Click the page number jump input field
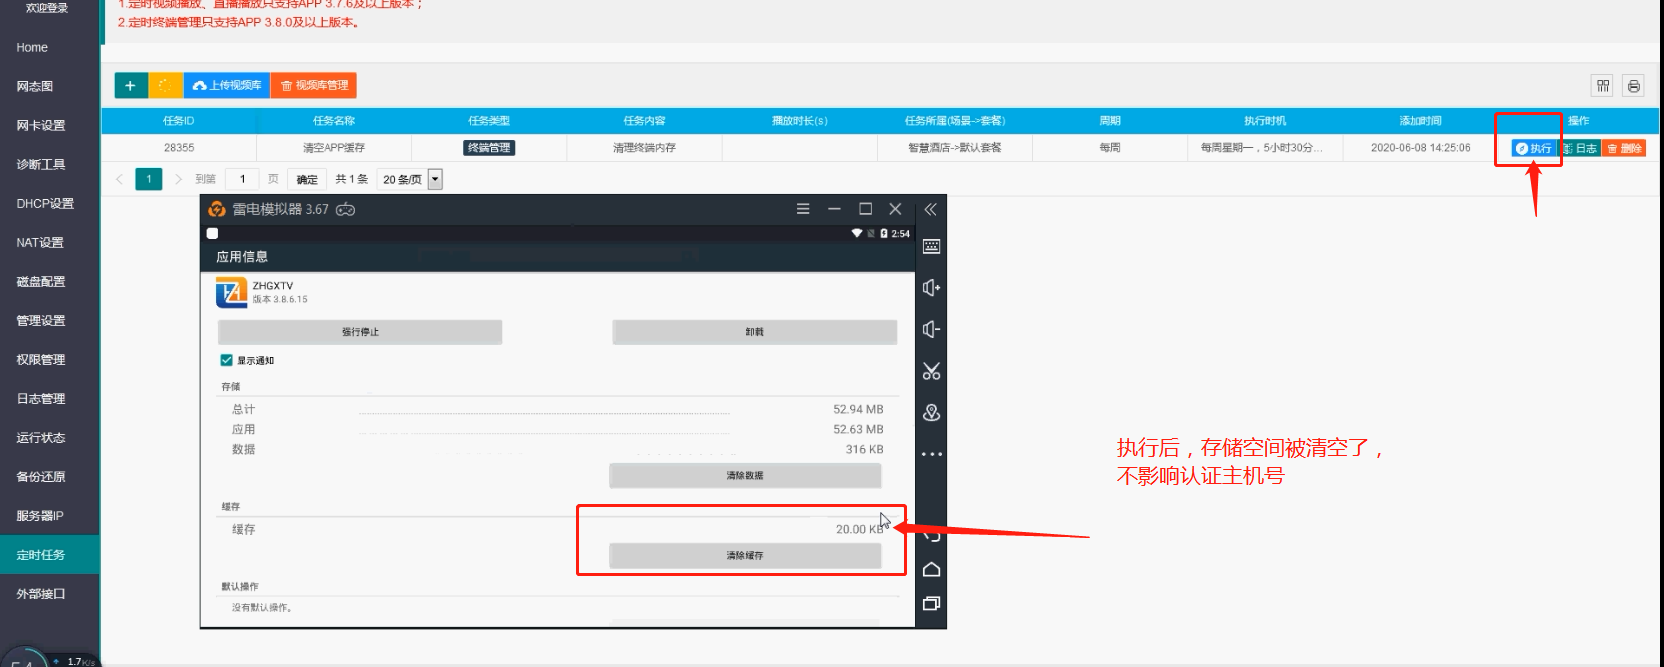Screen dimensions: 1664x667 point(242,179)
